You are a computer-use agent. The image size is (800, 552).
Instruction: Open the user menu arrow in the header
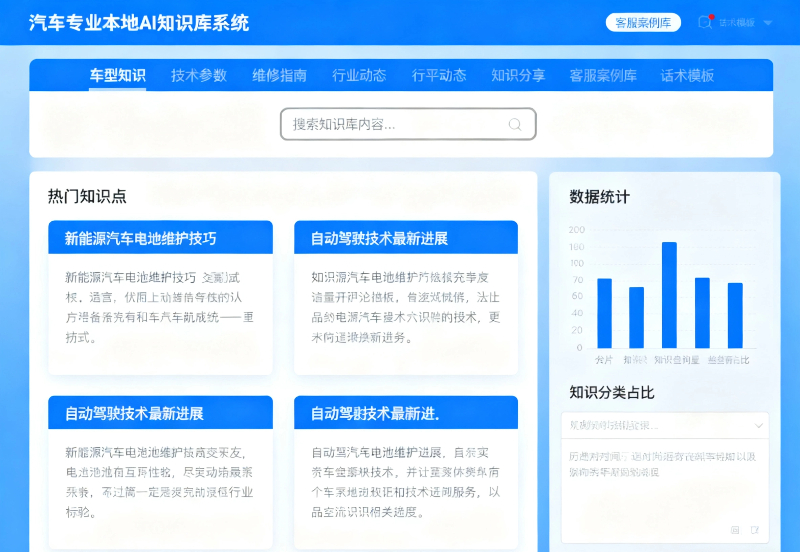coord(767,22)
